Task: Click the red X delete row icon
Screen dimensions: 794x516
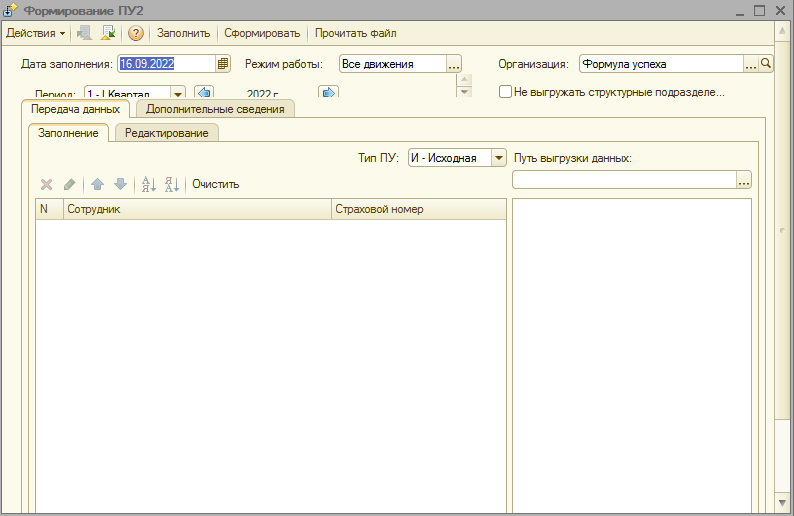Action: (x=46, y=184)
